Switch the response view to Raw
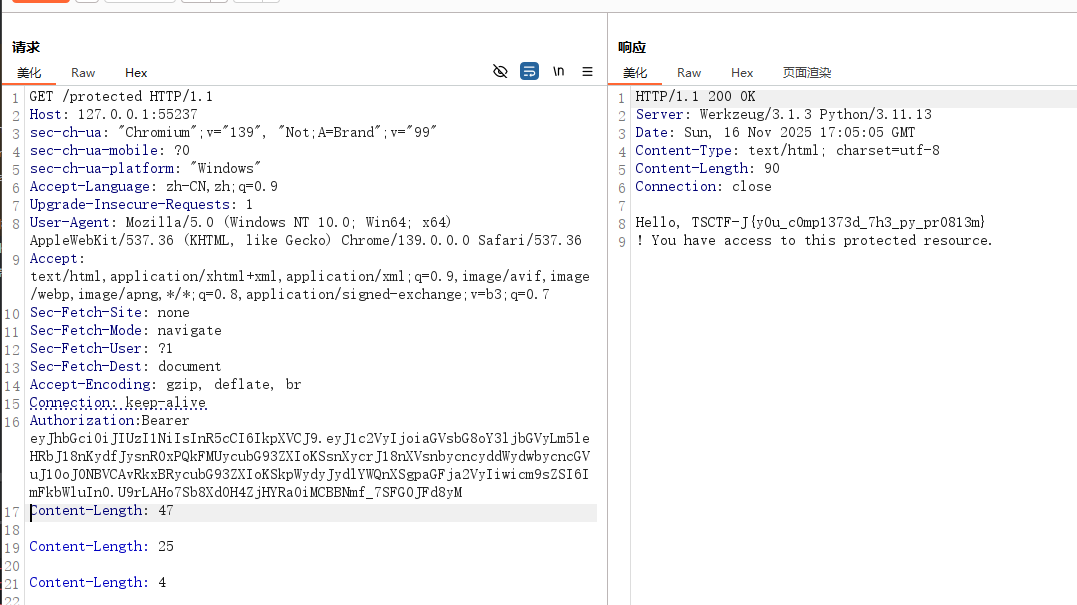This screenshot has width=1077, height=605. tap(689, 73)
